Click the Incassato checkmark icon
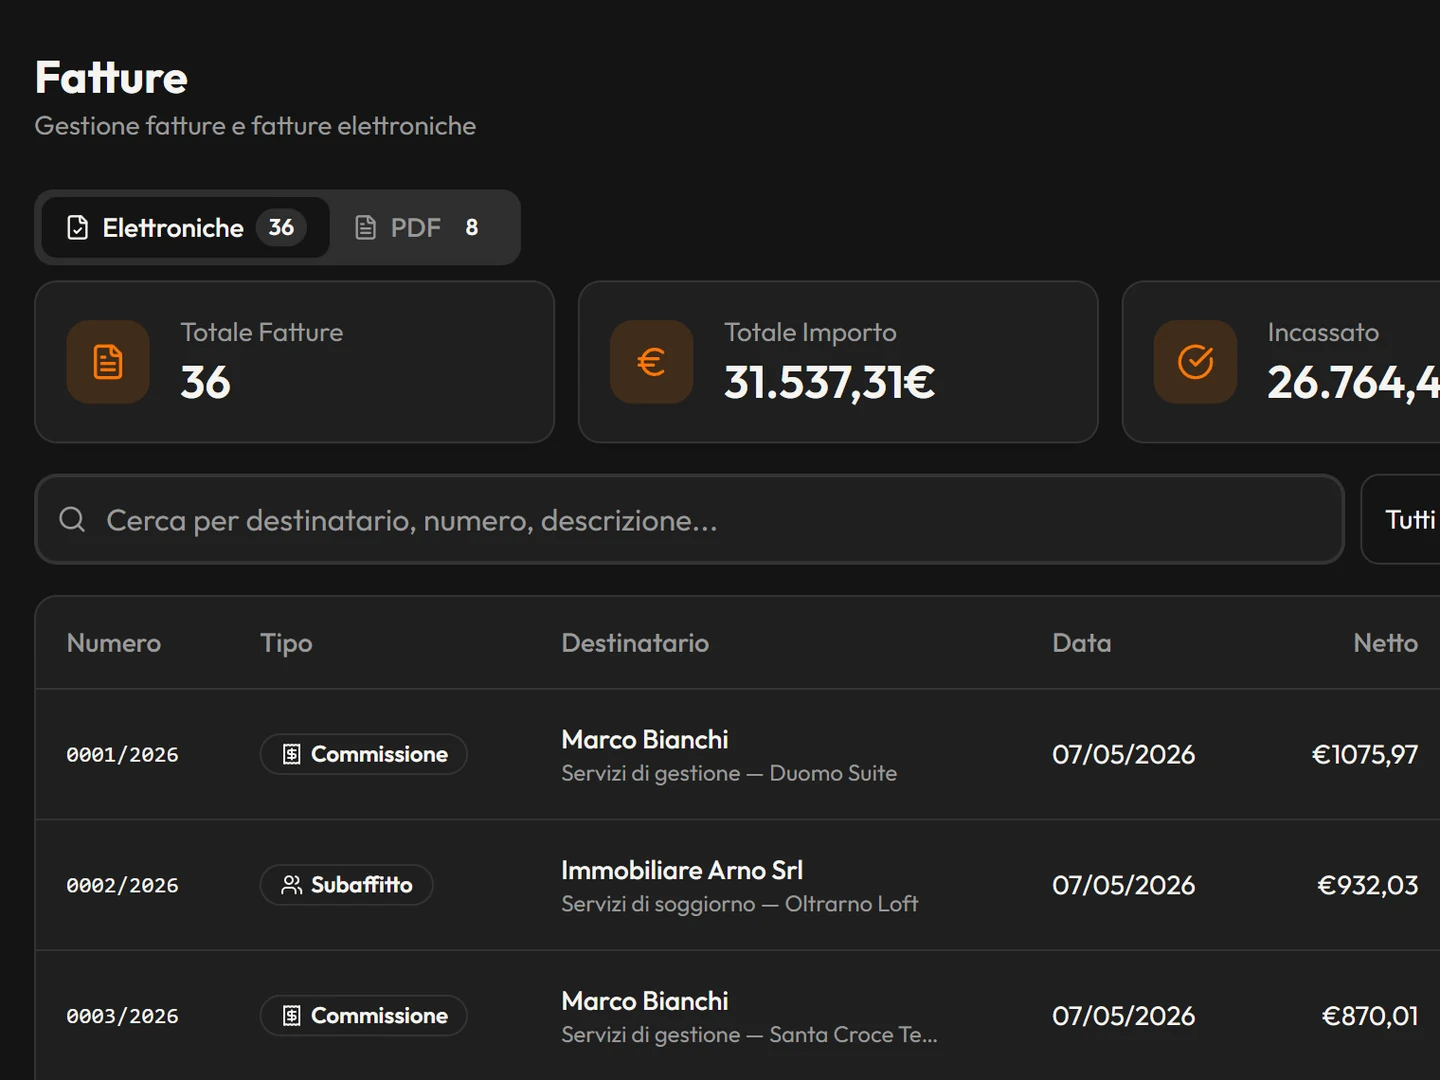1440x1080 pixels. tap(1195, 362)
